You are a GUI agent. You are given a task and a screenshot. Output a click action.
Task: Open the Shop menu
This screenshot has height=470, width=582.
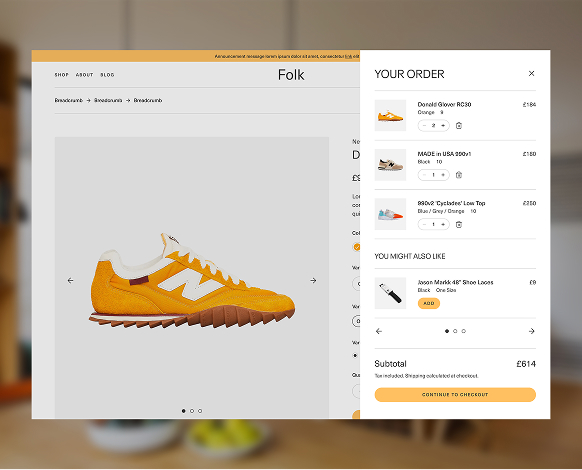click(x=62, y=75)
